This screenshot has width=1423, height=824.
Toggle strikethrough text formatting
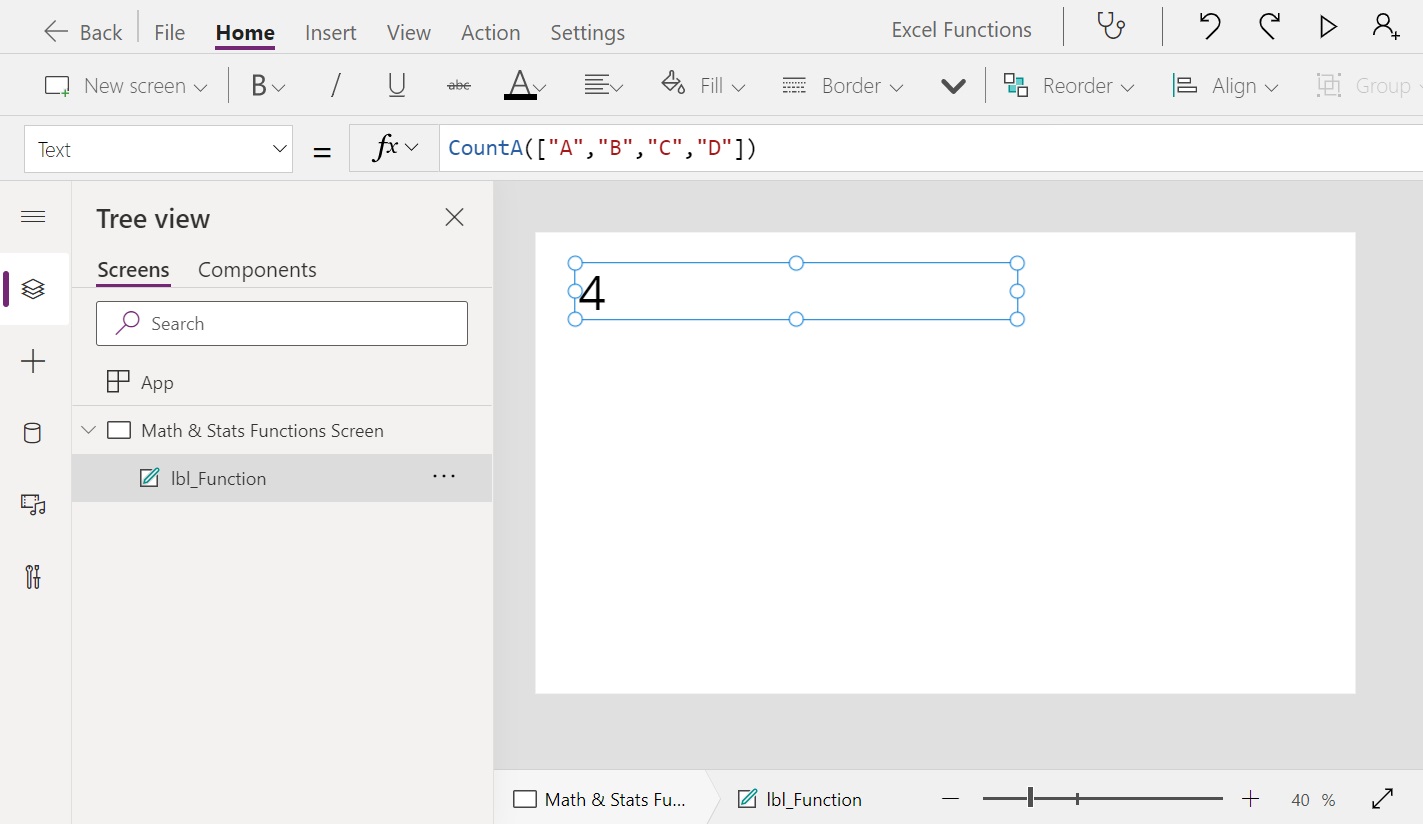pyautogui.click(x=459, y=86)
